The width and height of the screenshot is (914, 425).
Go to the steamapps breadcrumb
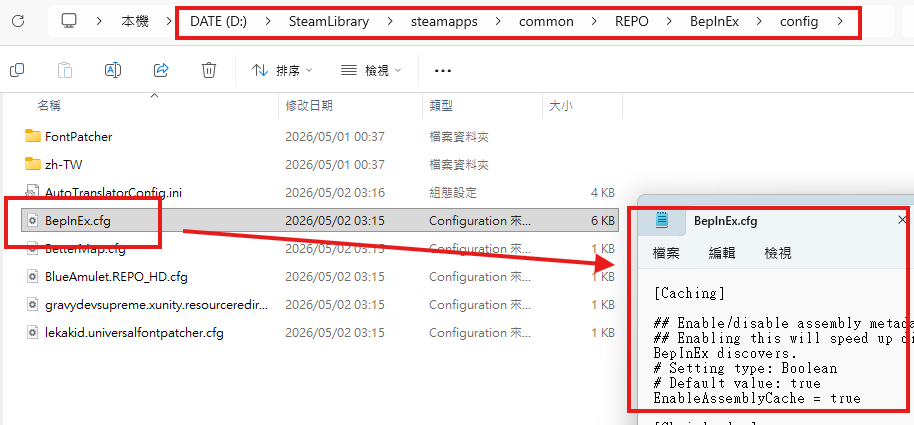(444, 22)
